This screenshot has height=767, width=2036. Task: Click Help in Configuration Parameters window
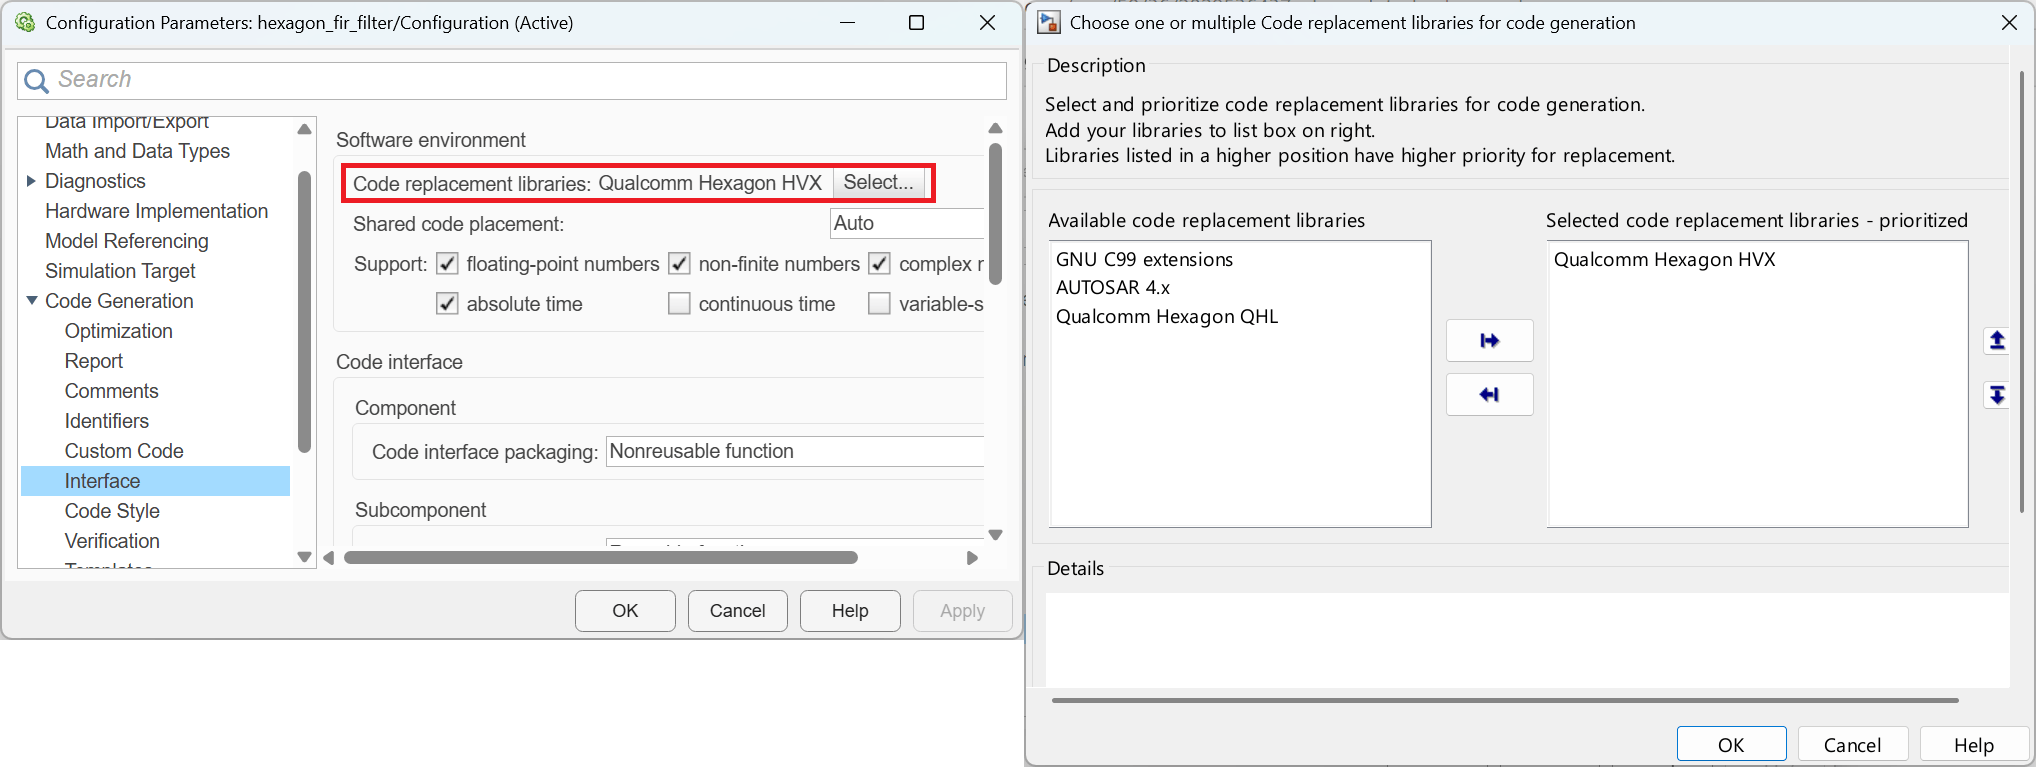(850, 611)
